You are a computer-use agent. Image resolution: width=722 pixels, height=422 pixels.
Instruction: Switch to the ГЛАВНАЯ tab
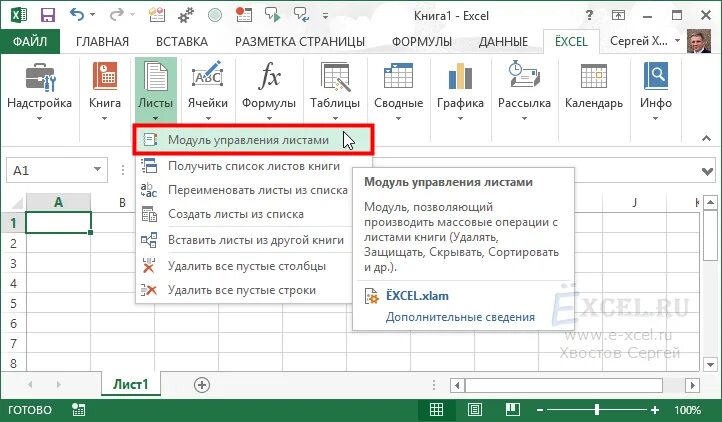(102, 41)
